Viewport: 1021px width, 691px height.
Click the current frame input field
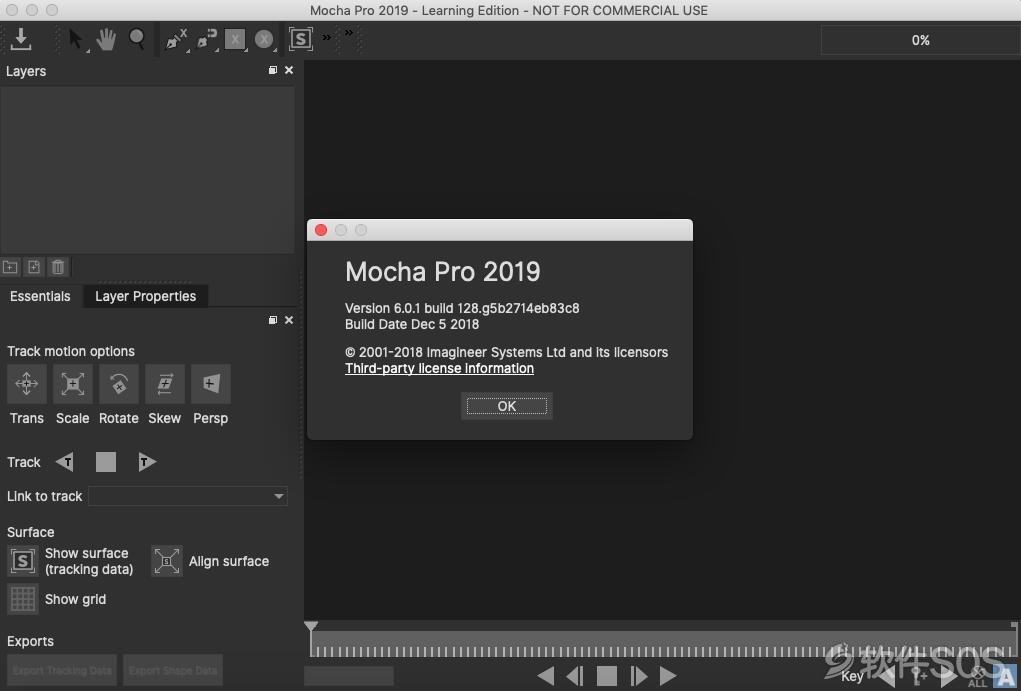349,675
